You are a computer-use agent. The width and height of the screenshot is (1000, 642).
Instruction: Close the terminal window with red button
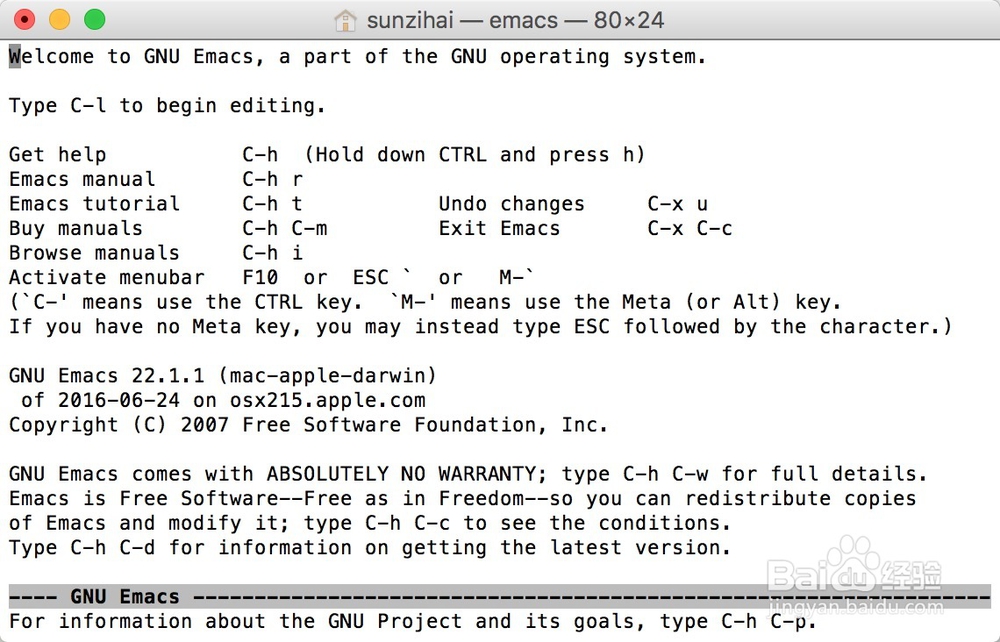click(x=24, y=20)
